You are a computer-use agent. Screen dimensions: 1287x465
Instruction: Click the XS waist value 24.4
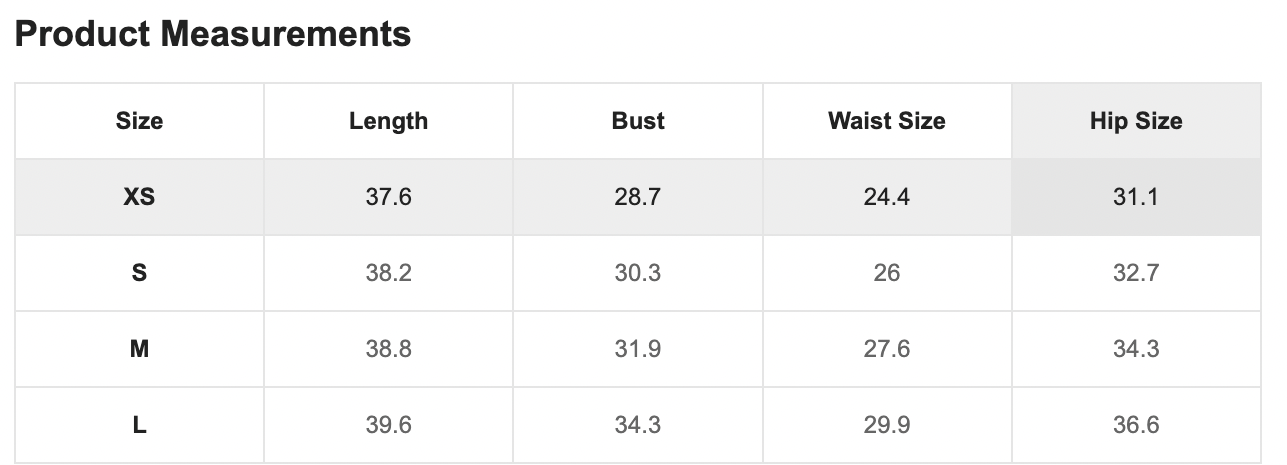click(886, 197)
